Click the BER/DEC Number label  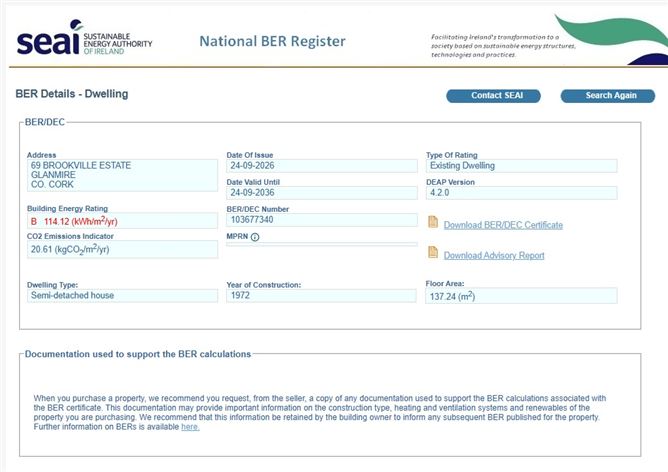tap(258, 209)
